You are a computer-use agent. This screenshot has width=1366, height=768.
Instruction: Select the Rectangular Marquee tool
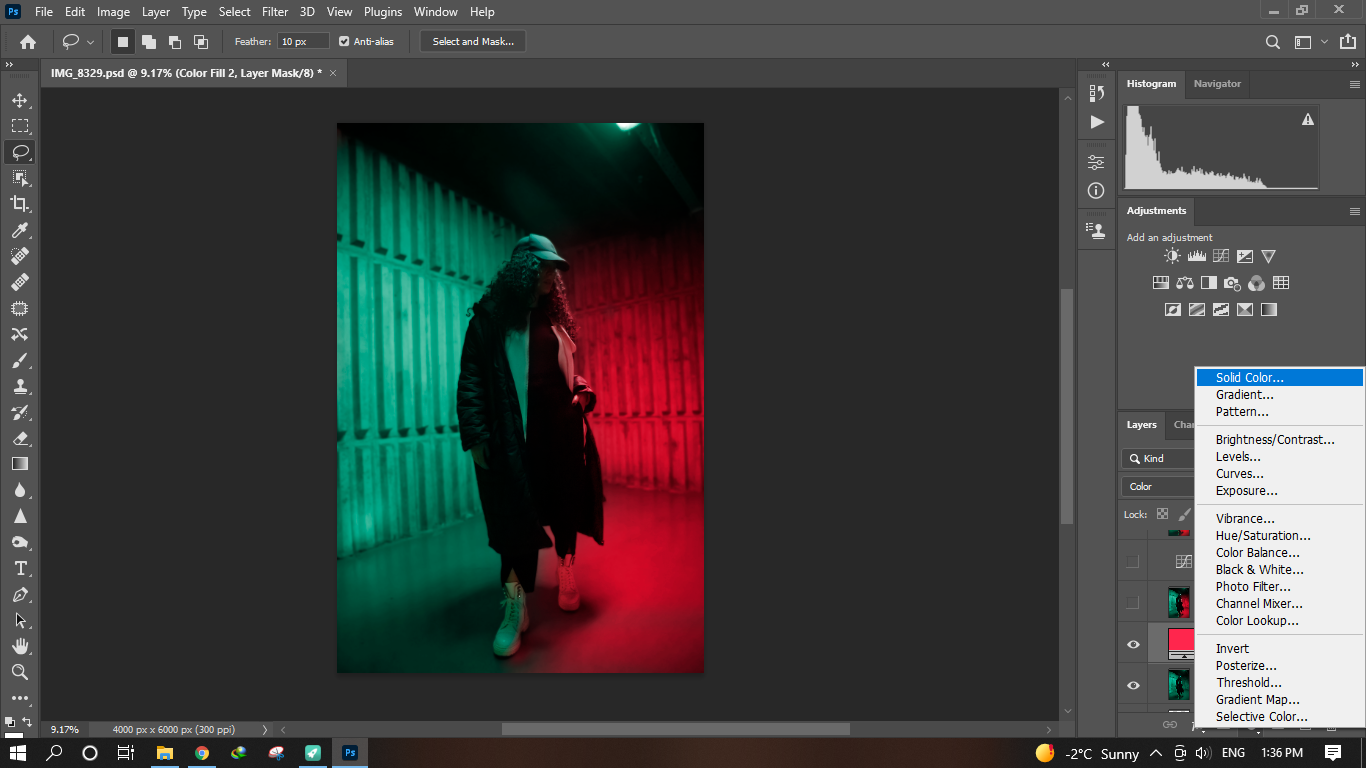20,126
